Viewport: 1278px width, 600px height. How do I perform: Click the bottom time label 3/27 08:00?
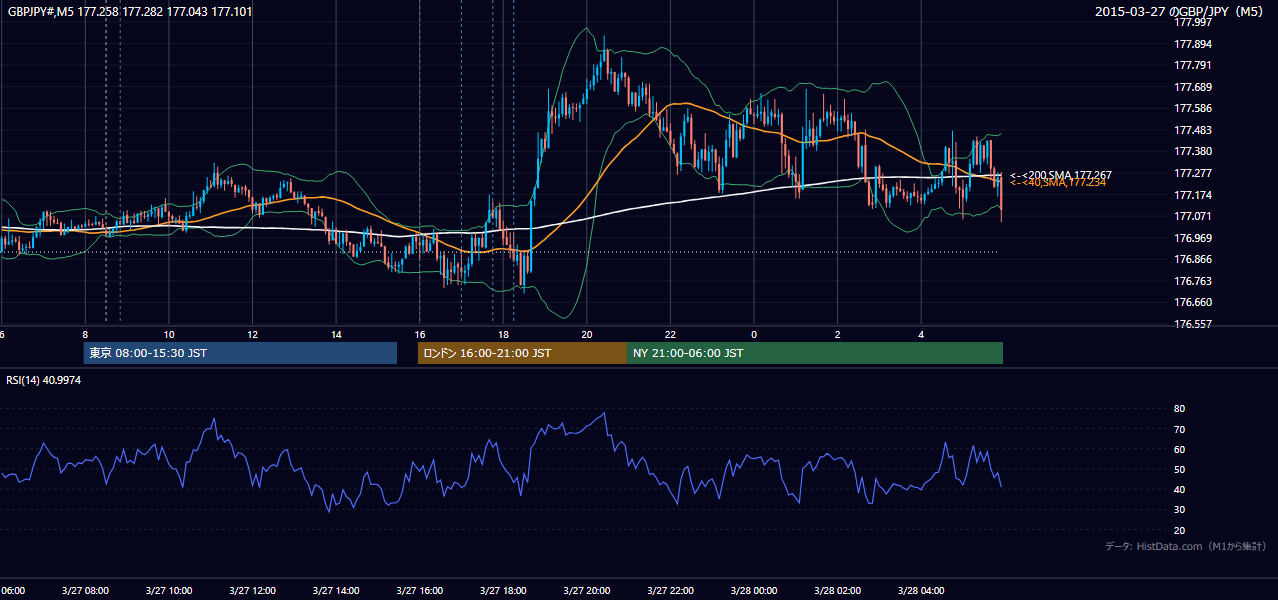(85, 591)
